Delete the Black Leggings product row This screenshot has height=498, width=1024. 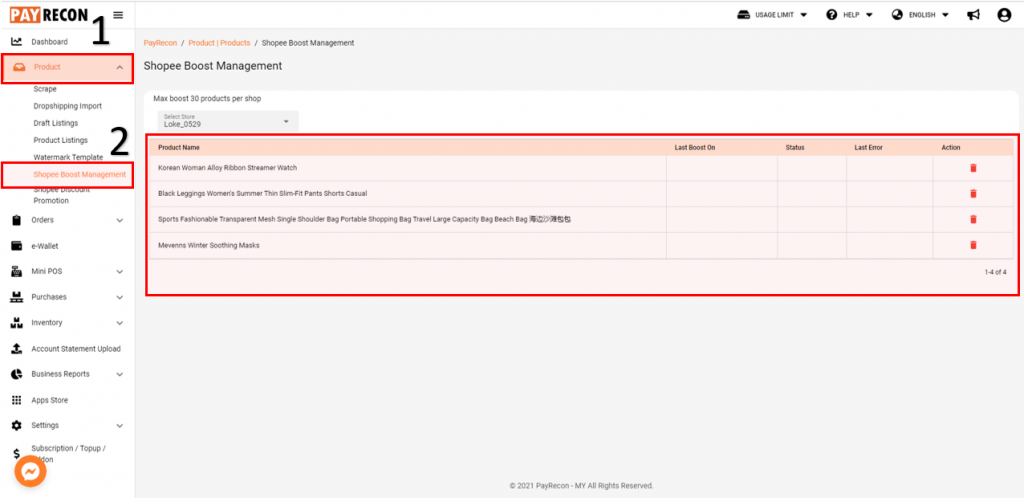coord(973,193)
